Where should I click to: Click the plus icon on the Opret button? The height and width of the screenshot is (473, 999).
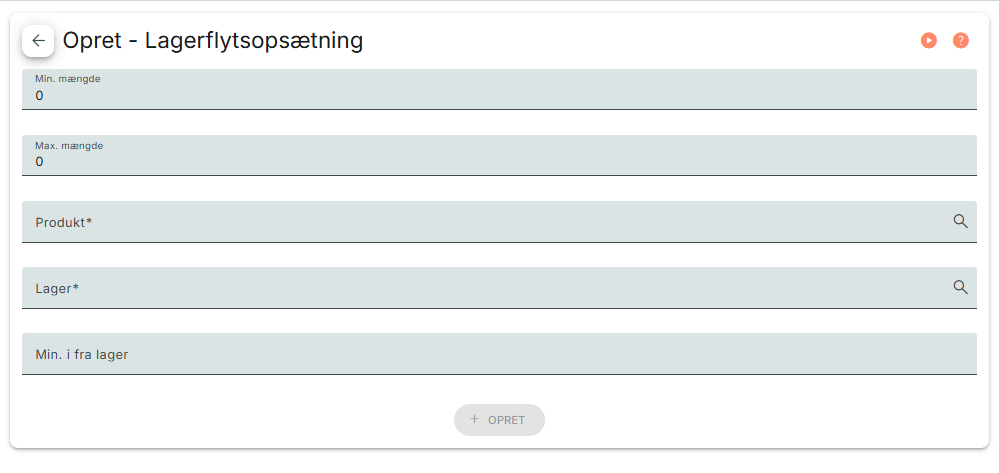(x=474, y=420)
